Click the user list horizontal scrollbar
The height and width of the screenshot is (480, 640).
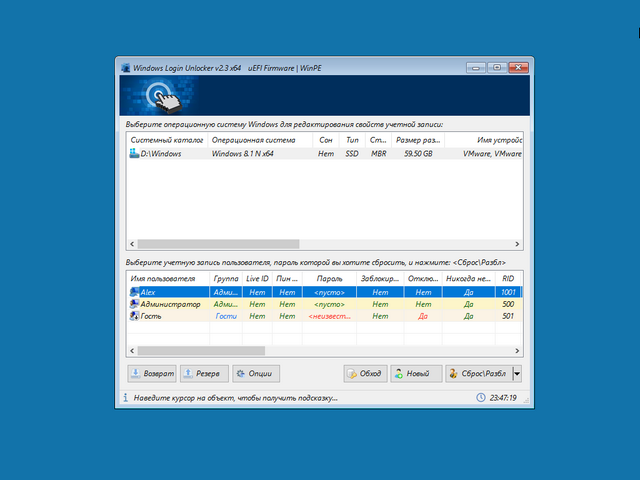[x=202, y=351]
